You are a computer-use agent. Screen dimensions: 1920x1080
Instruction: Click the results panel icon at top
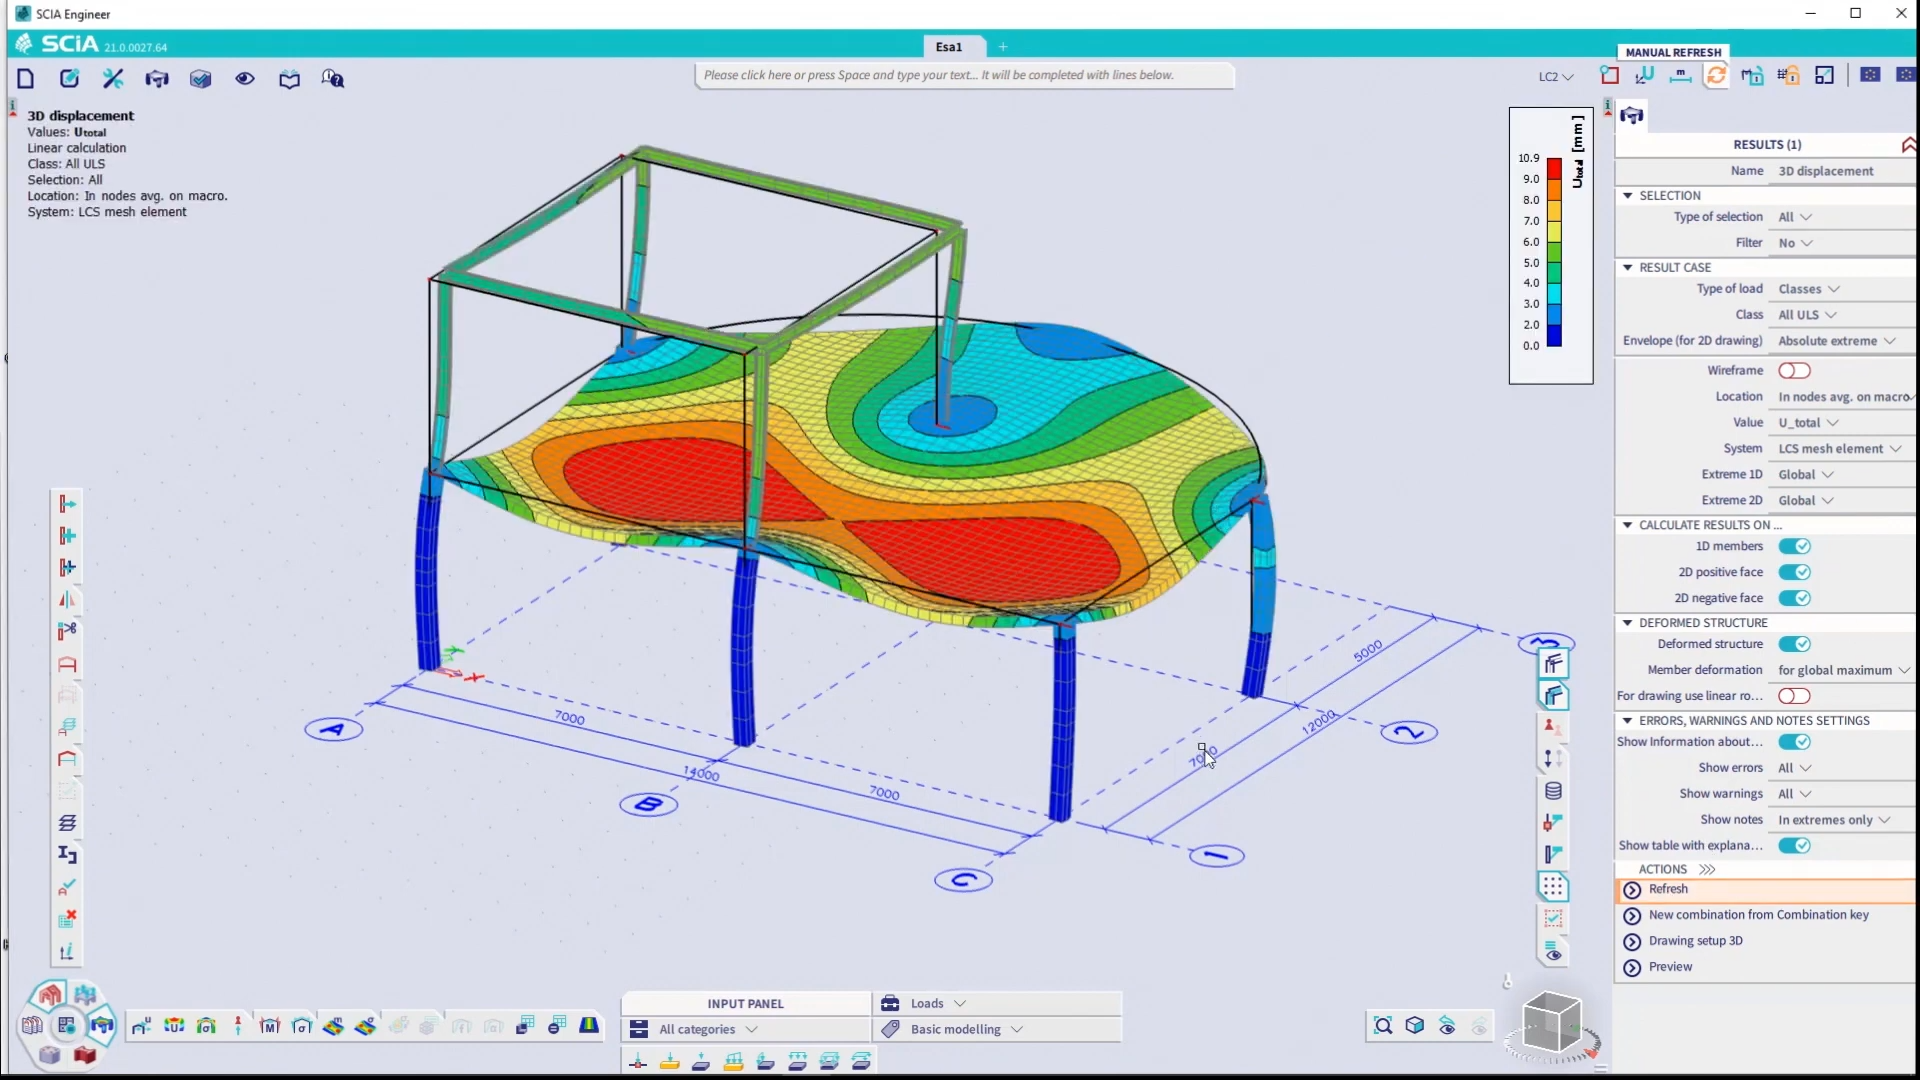1632,116
